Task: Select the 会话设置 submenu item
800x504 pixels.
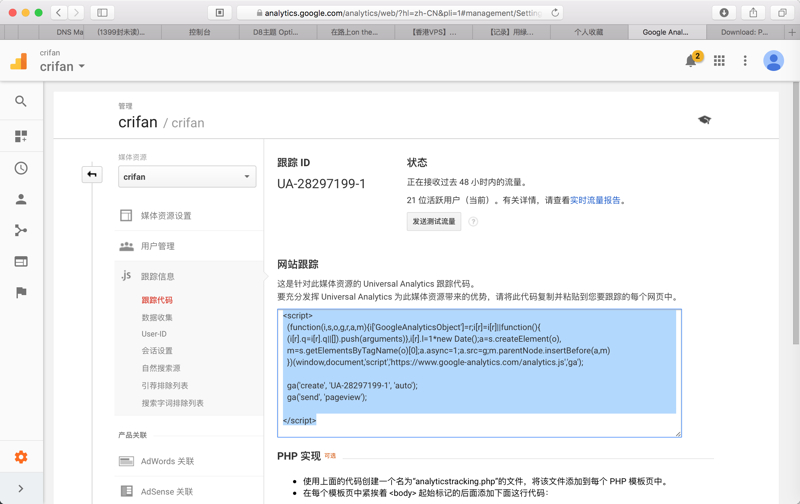Action: [x=157, y=351]
